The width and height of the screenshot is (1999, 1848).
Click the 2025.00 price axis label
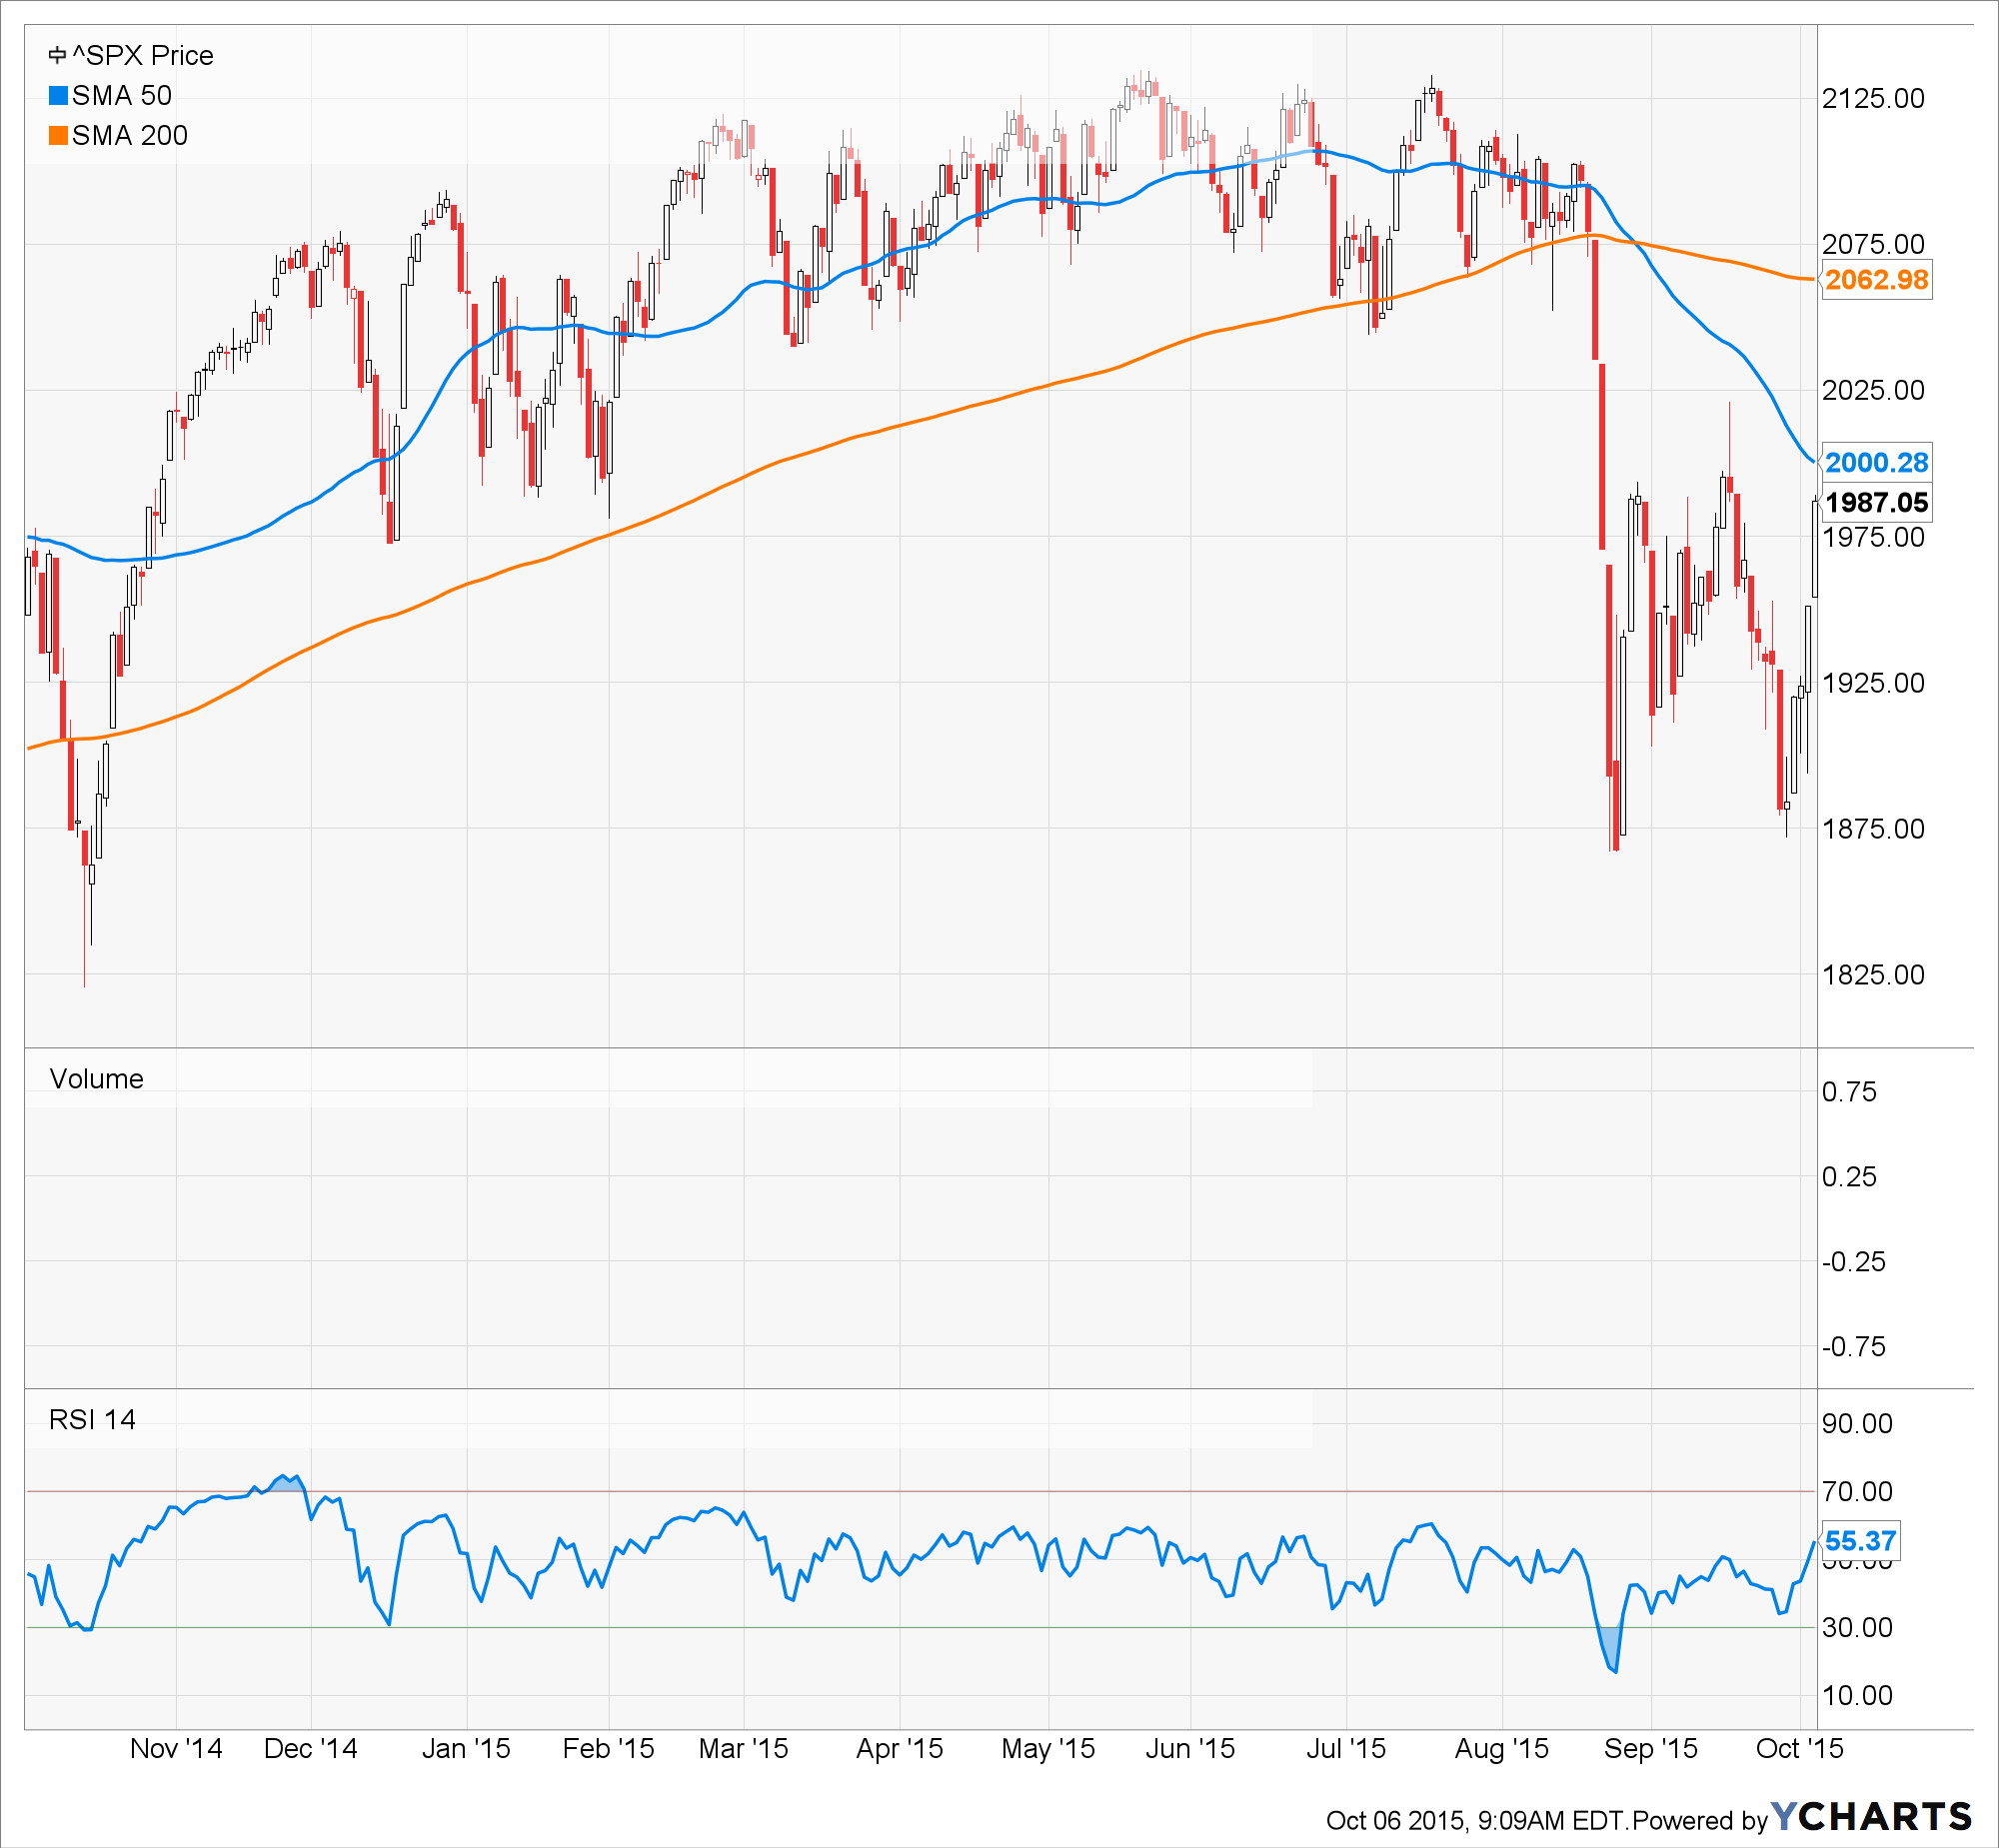coord(1873,391)
